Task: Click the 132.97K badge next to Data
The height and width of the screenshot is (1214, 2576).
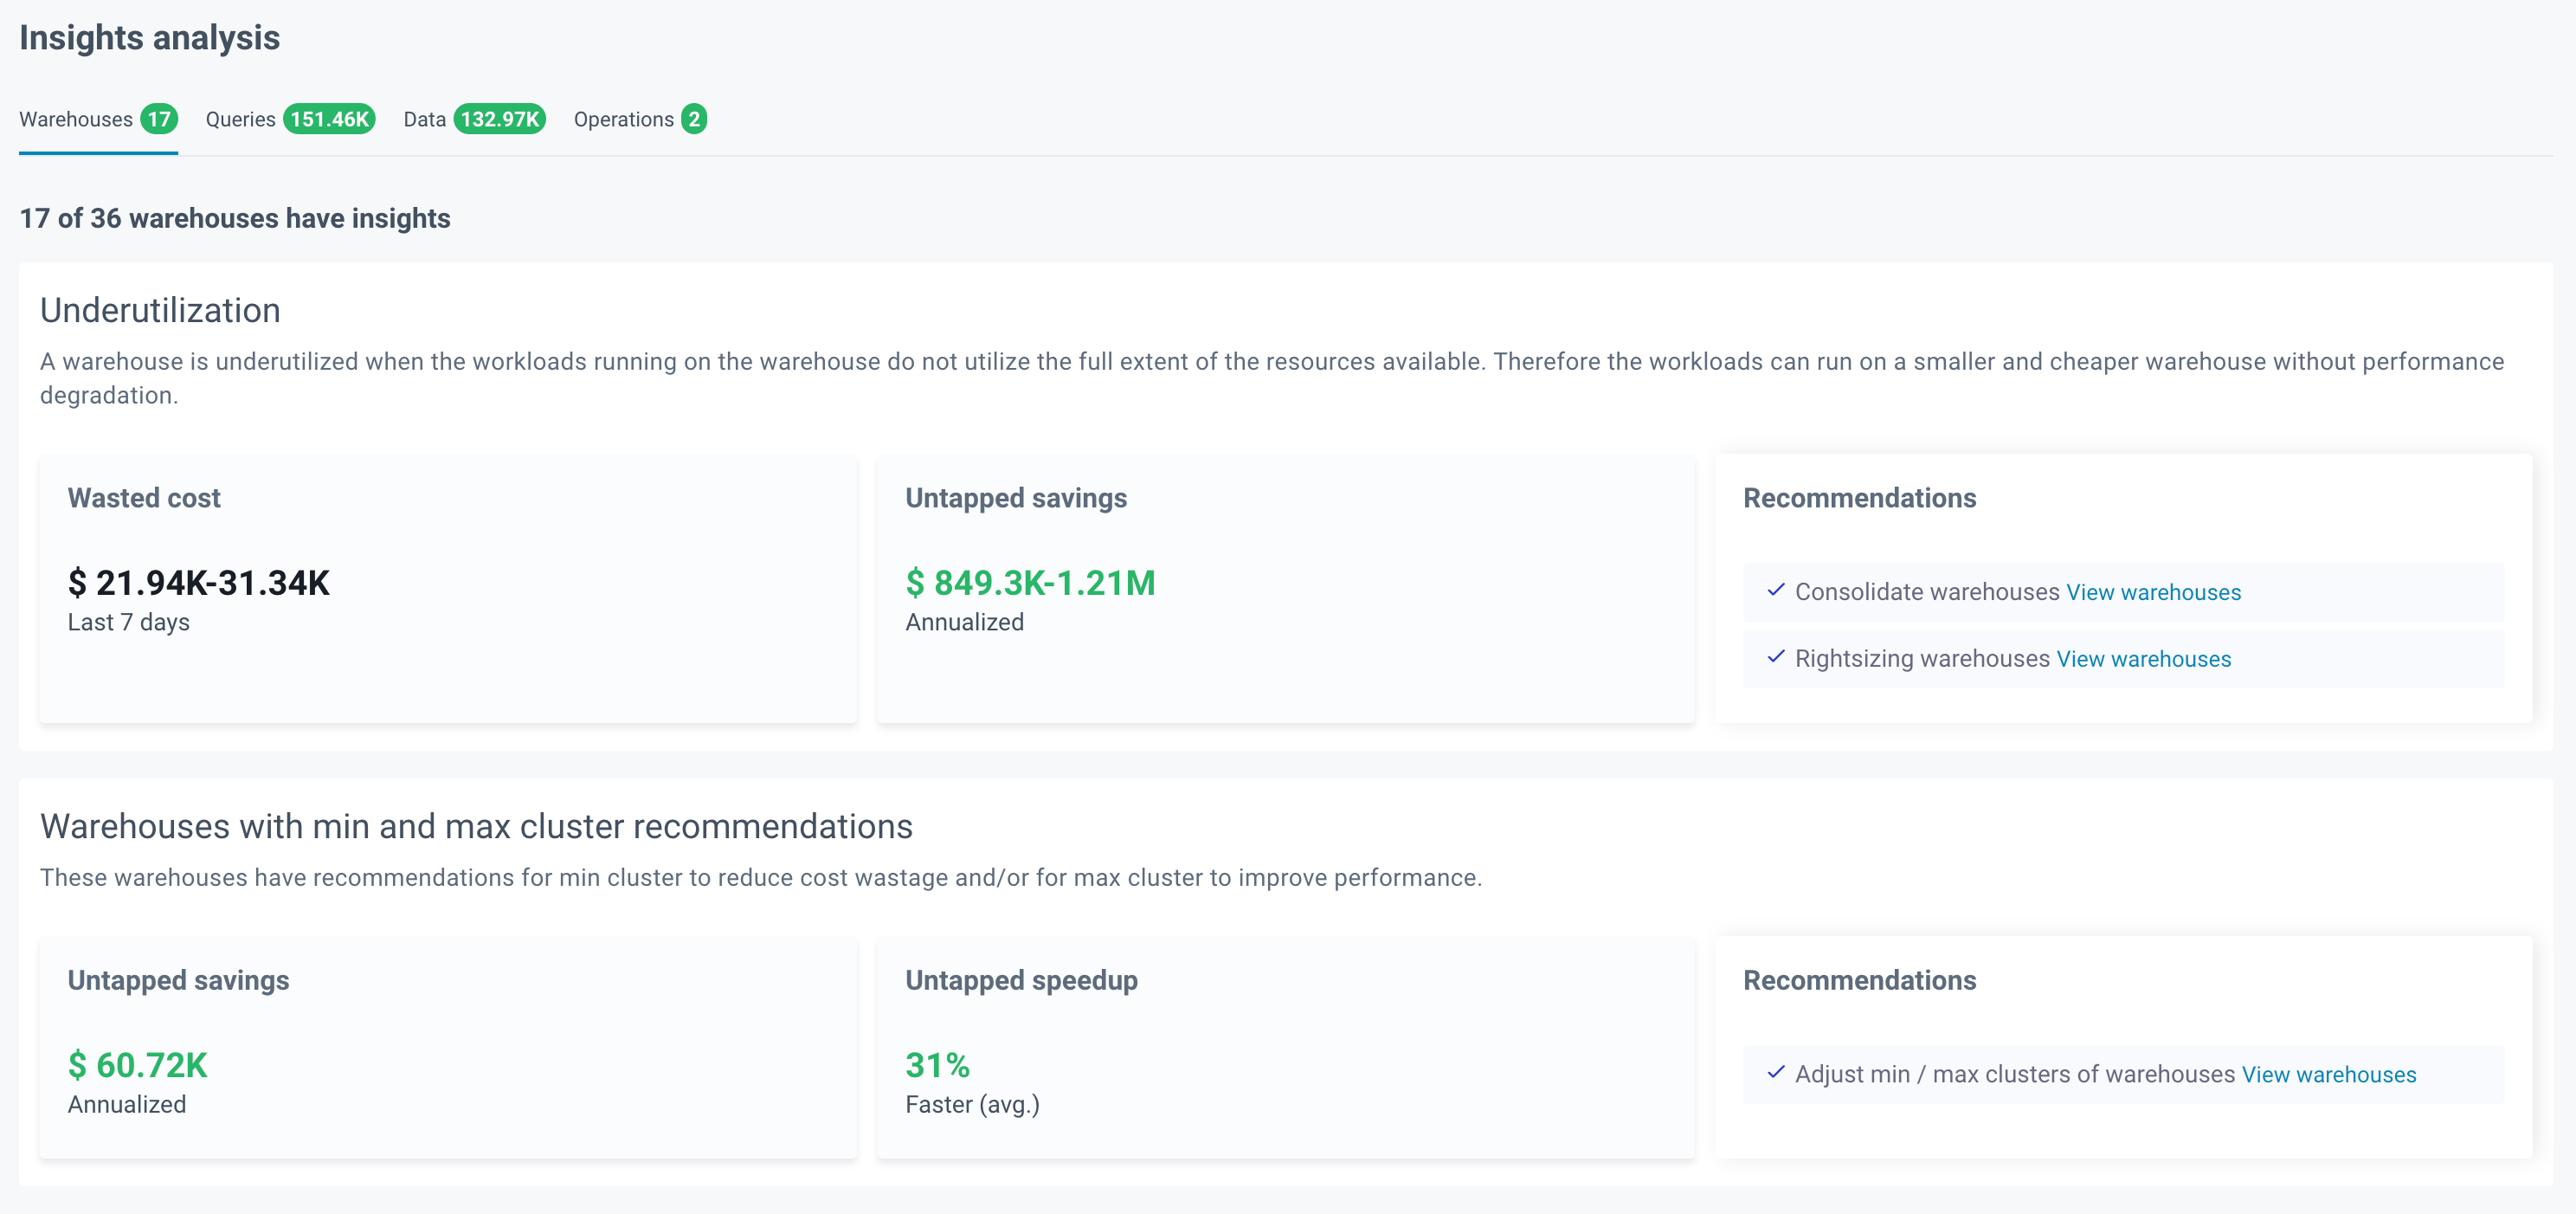Action: tap(499, 120)
